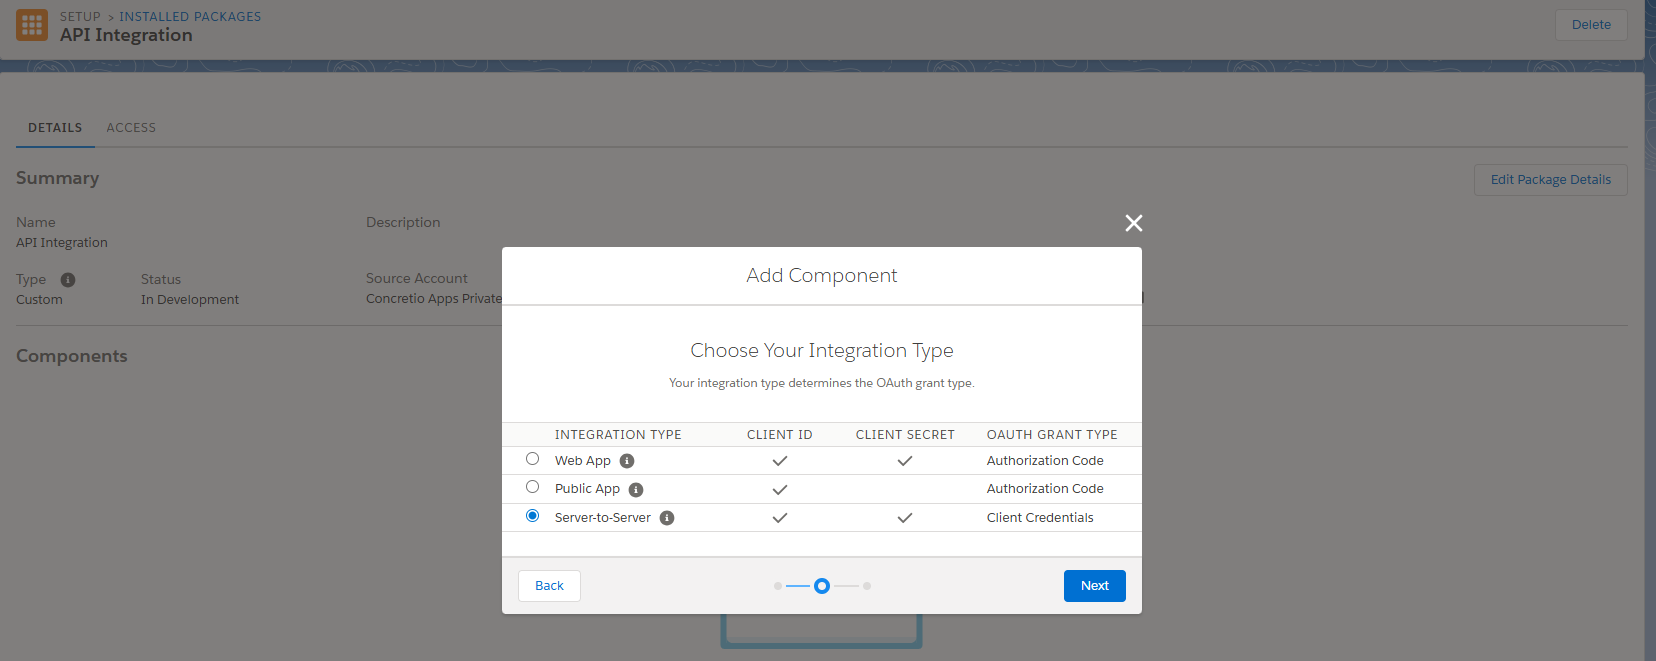Click the Web App row checkmark under Client Secret

[x=905, y=461]
